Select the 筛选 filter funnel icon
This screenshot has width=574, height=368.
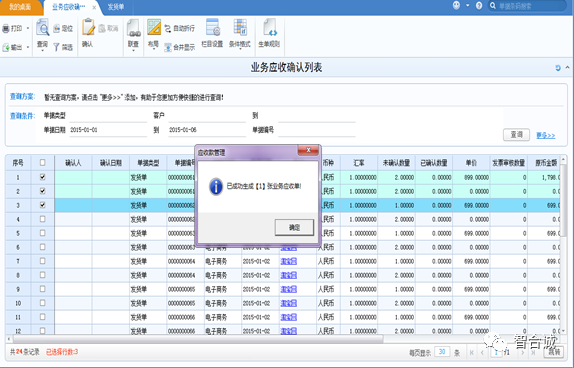[x=56, y=47]
